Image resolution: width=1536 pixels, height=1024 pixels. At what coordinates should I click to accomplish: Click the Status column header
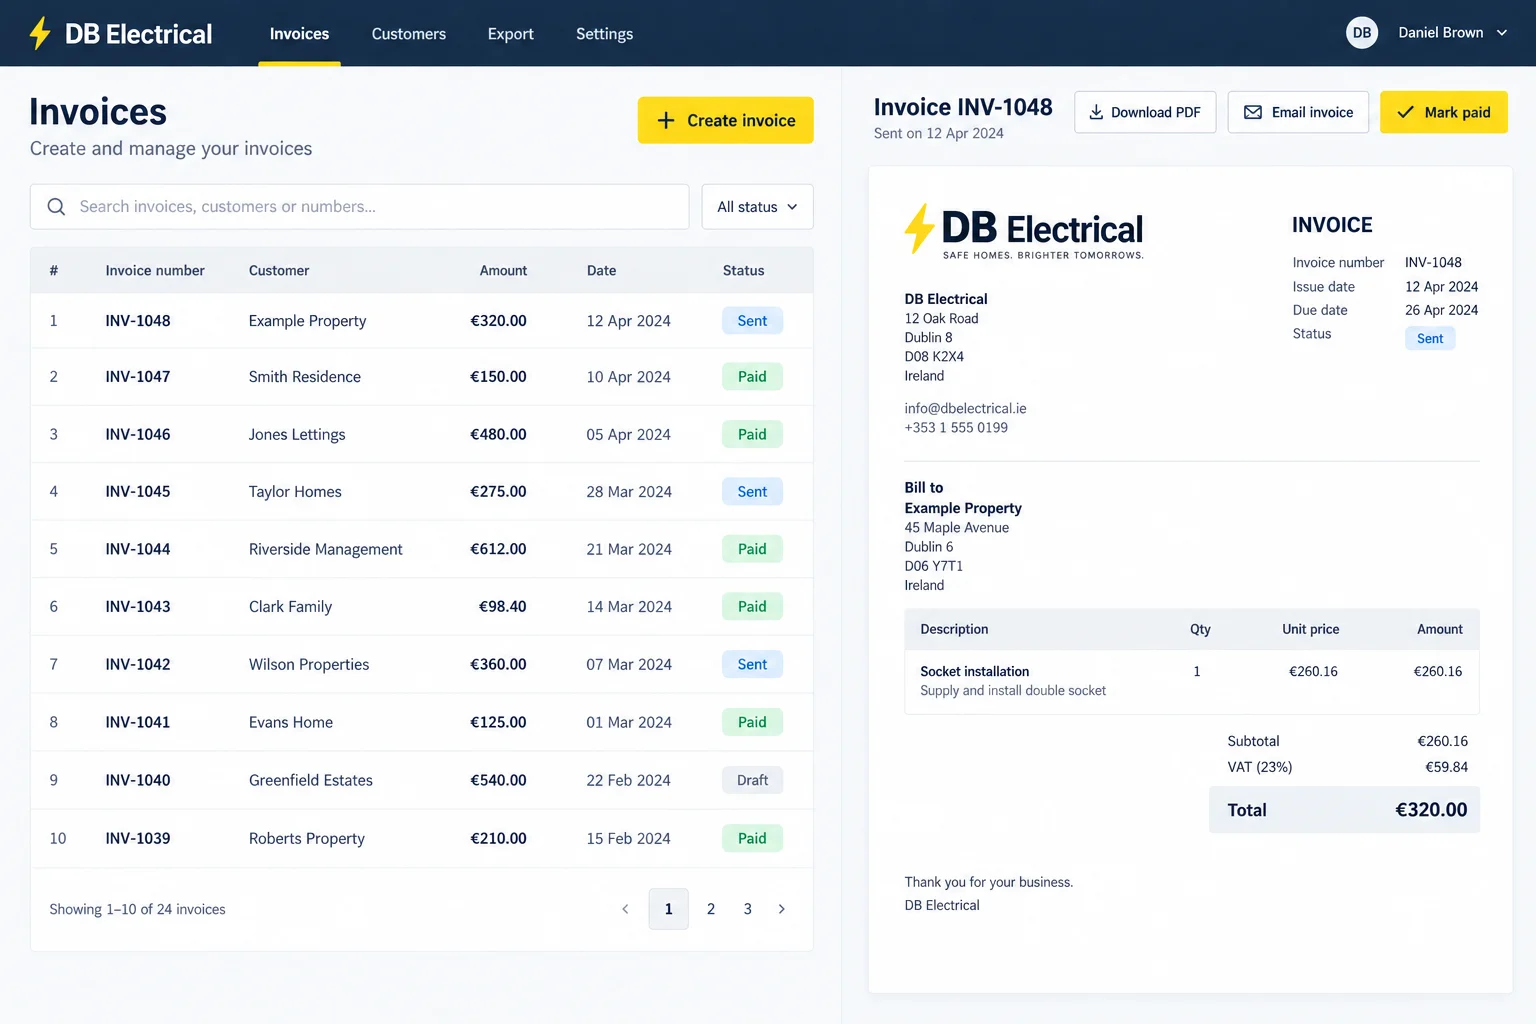pyautogui.click(x=743, y=271)
